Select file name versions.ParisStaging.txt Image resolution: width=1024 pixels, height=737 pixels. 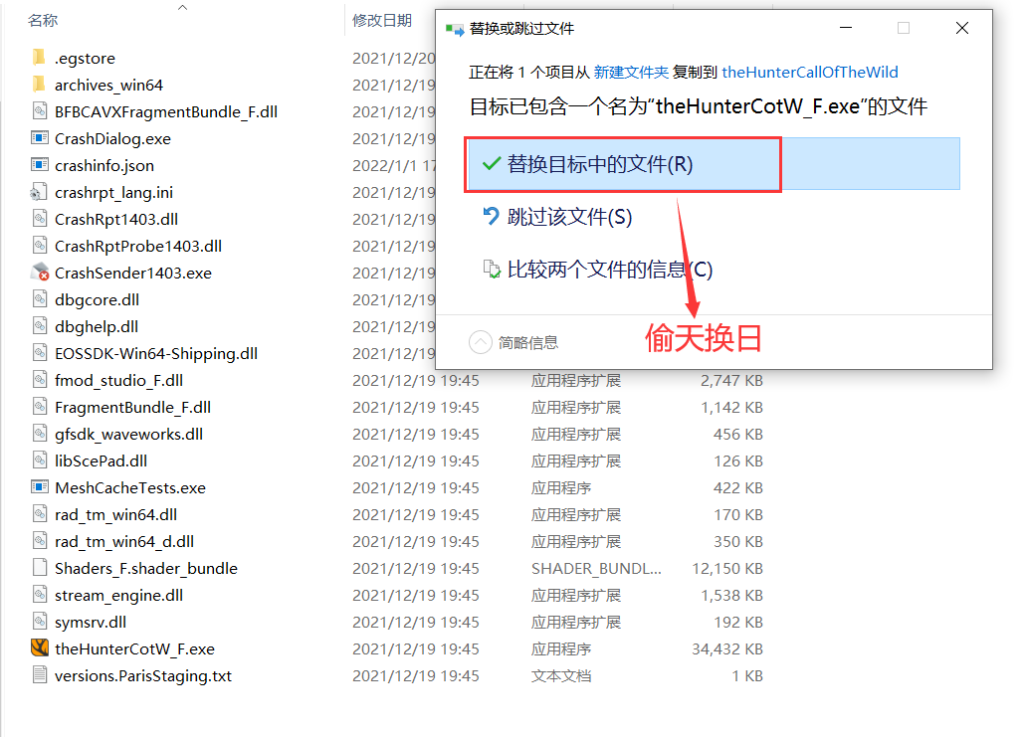coord(143,676)
